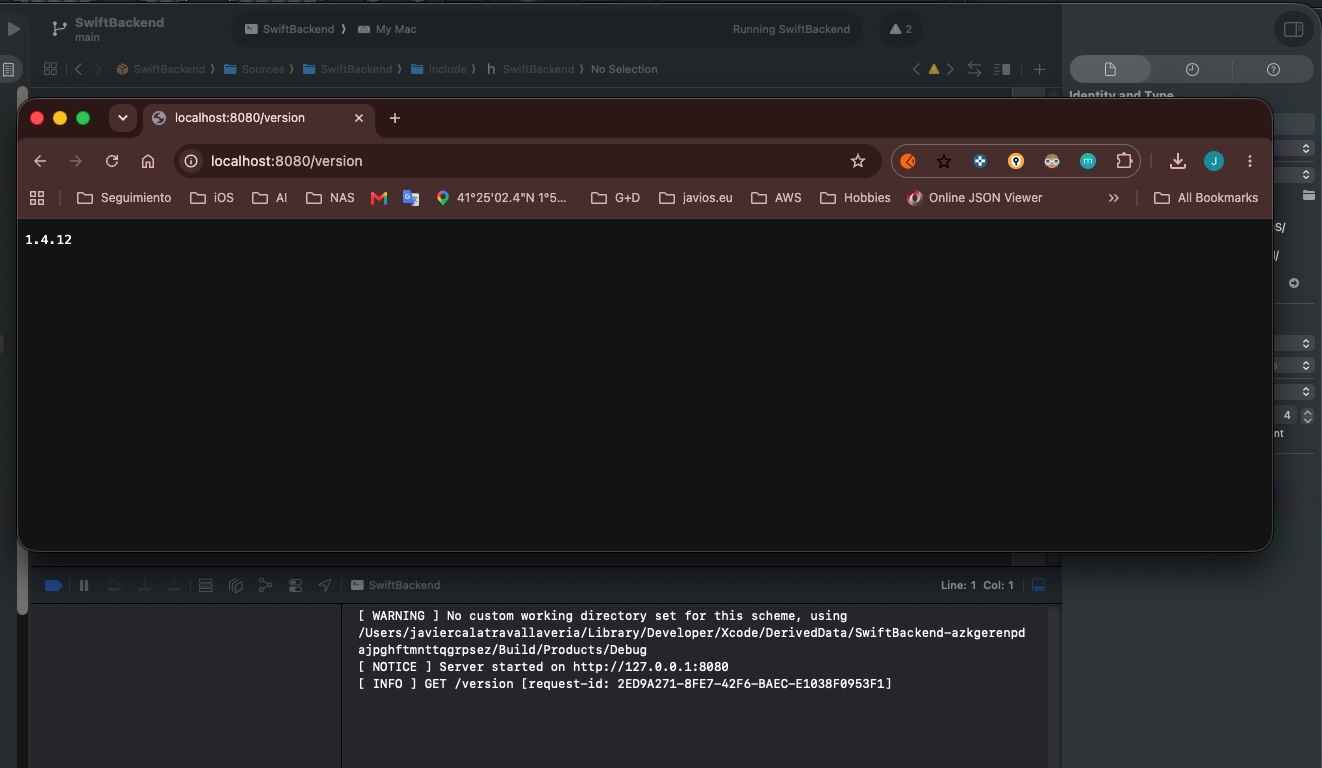Show hidden bookmarks with the chevron
The height and width of the screenshot is (768, 1322).
coord(1114,198)
